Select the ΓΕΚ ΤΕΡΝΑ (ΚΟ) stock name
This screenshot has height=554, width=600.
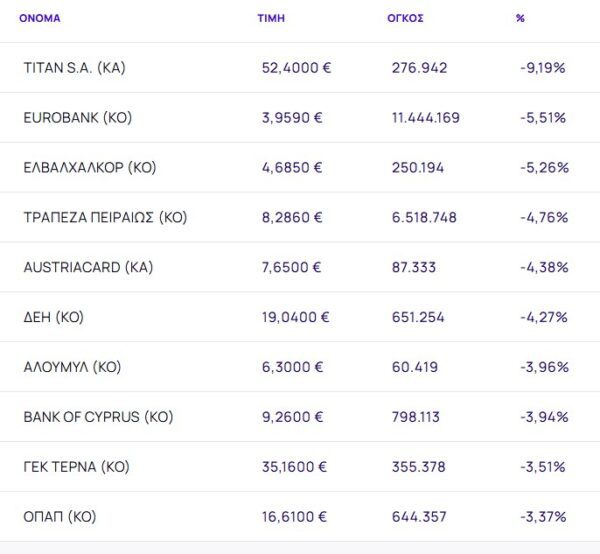coord(76,467)
